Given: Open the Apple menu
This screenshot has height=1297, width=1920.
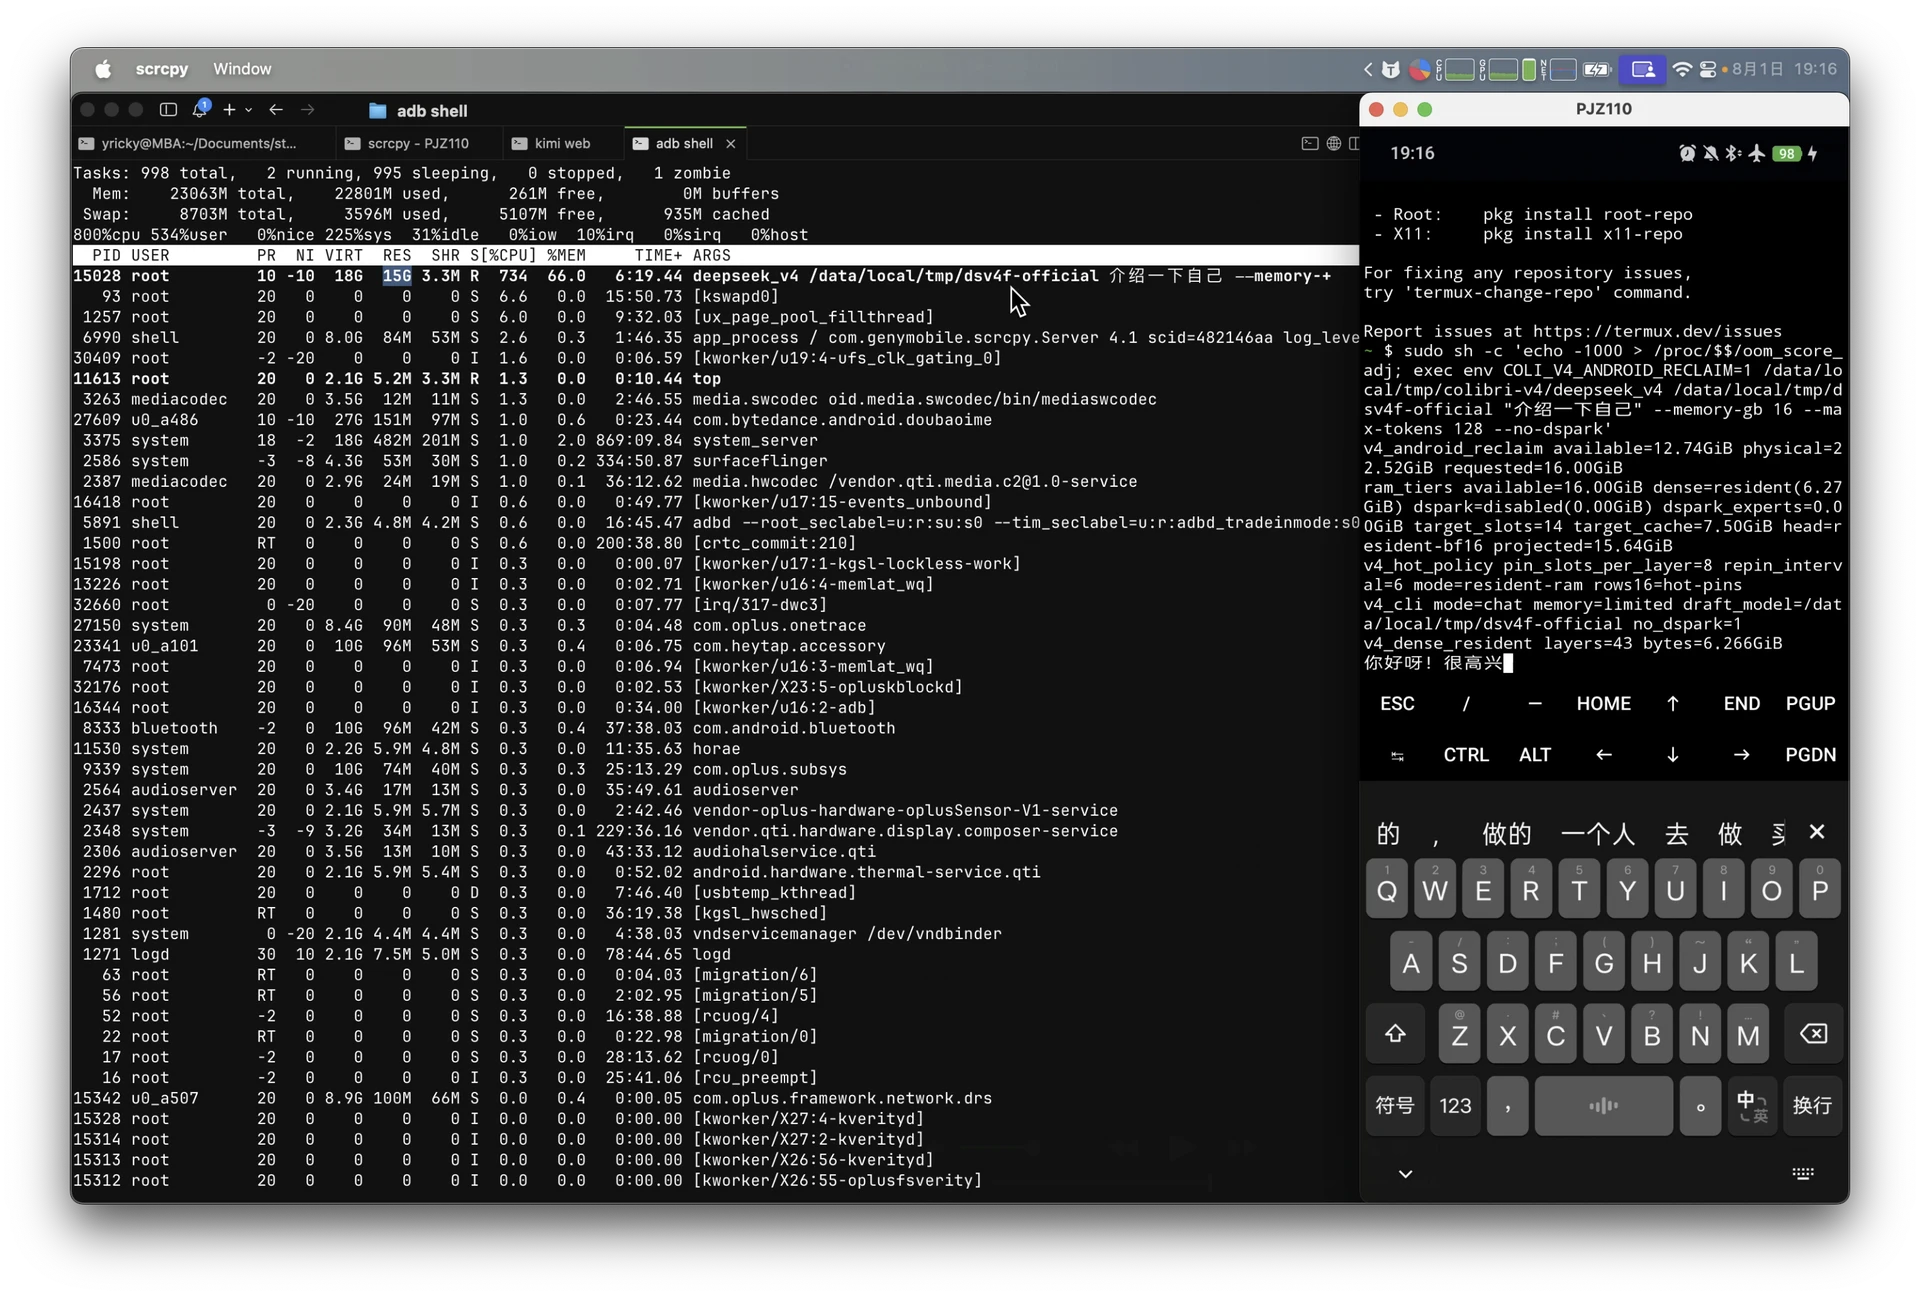Looking at the screenshot, I should tap(103, 69).
